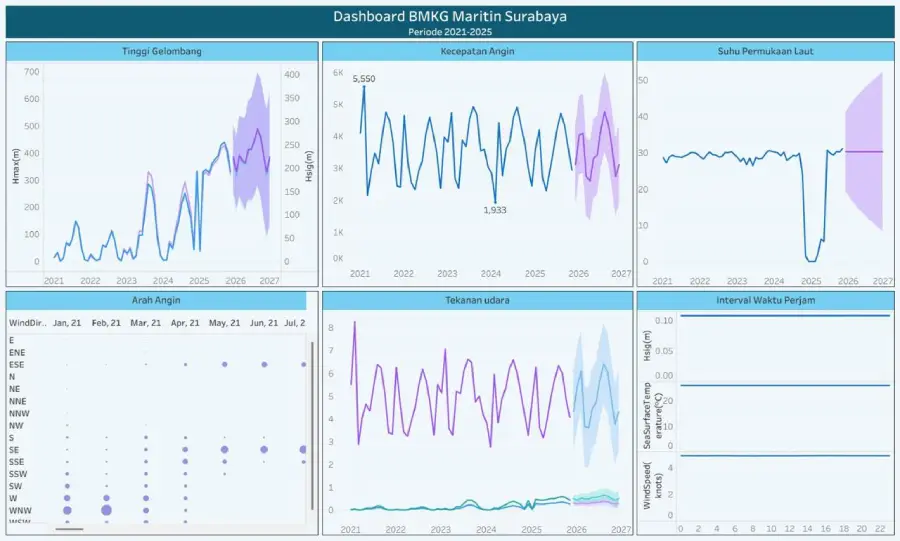
Task: Click the 1,933 minimum wind speed label
Action: [x=495, y=210]
